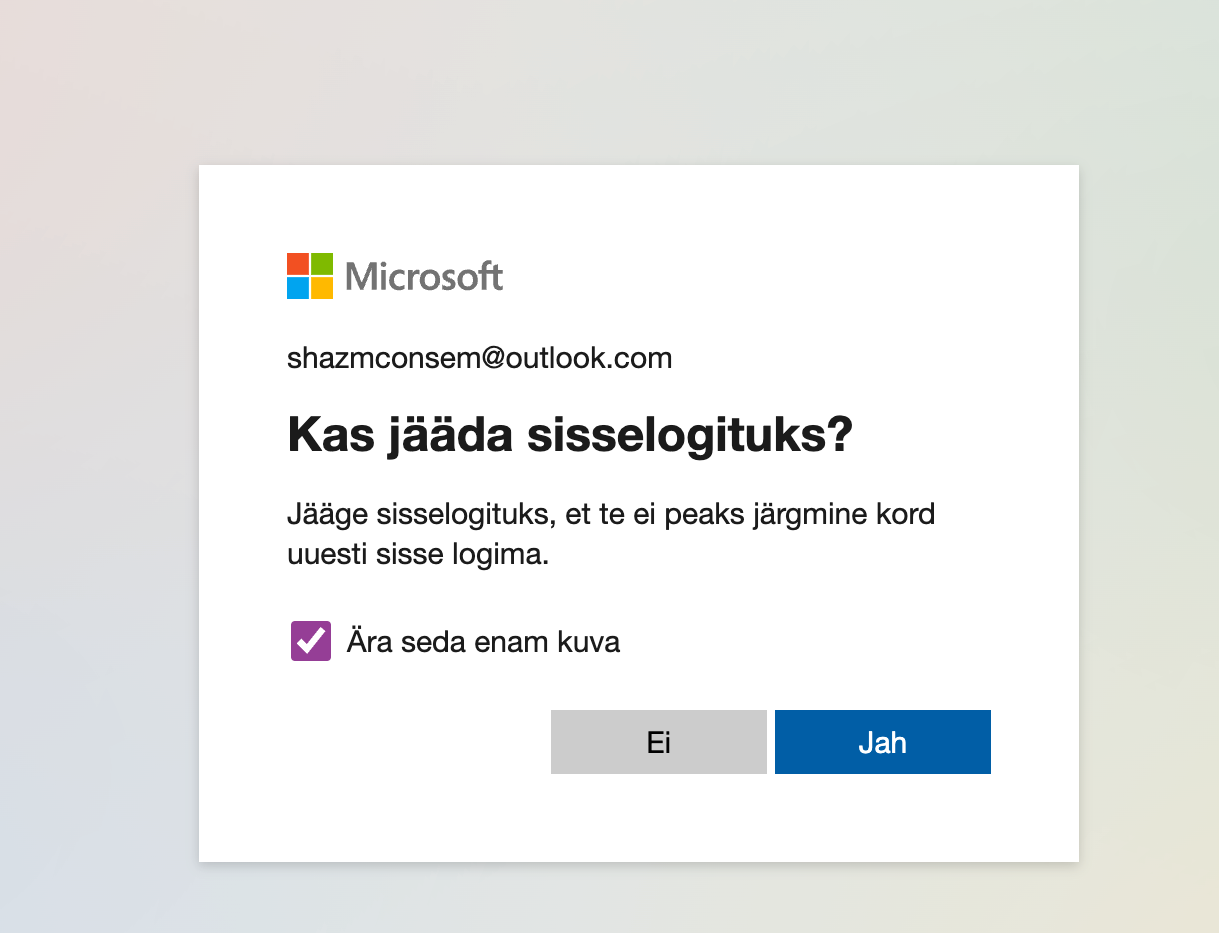This screenshot has width=1219, height=933.
Task: Click the 'uuesti sisse logima.' text line
Action: coord(419,555)
